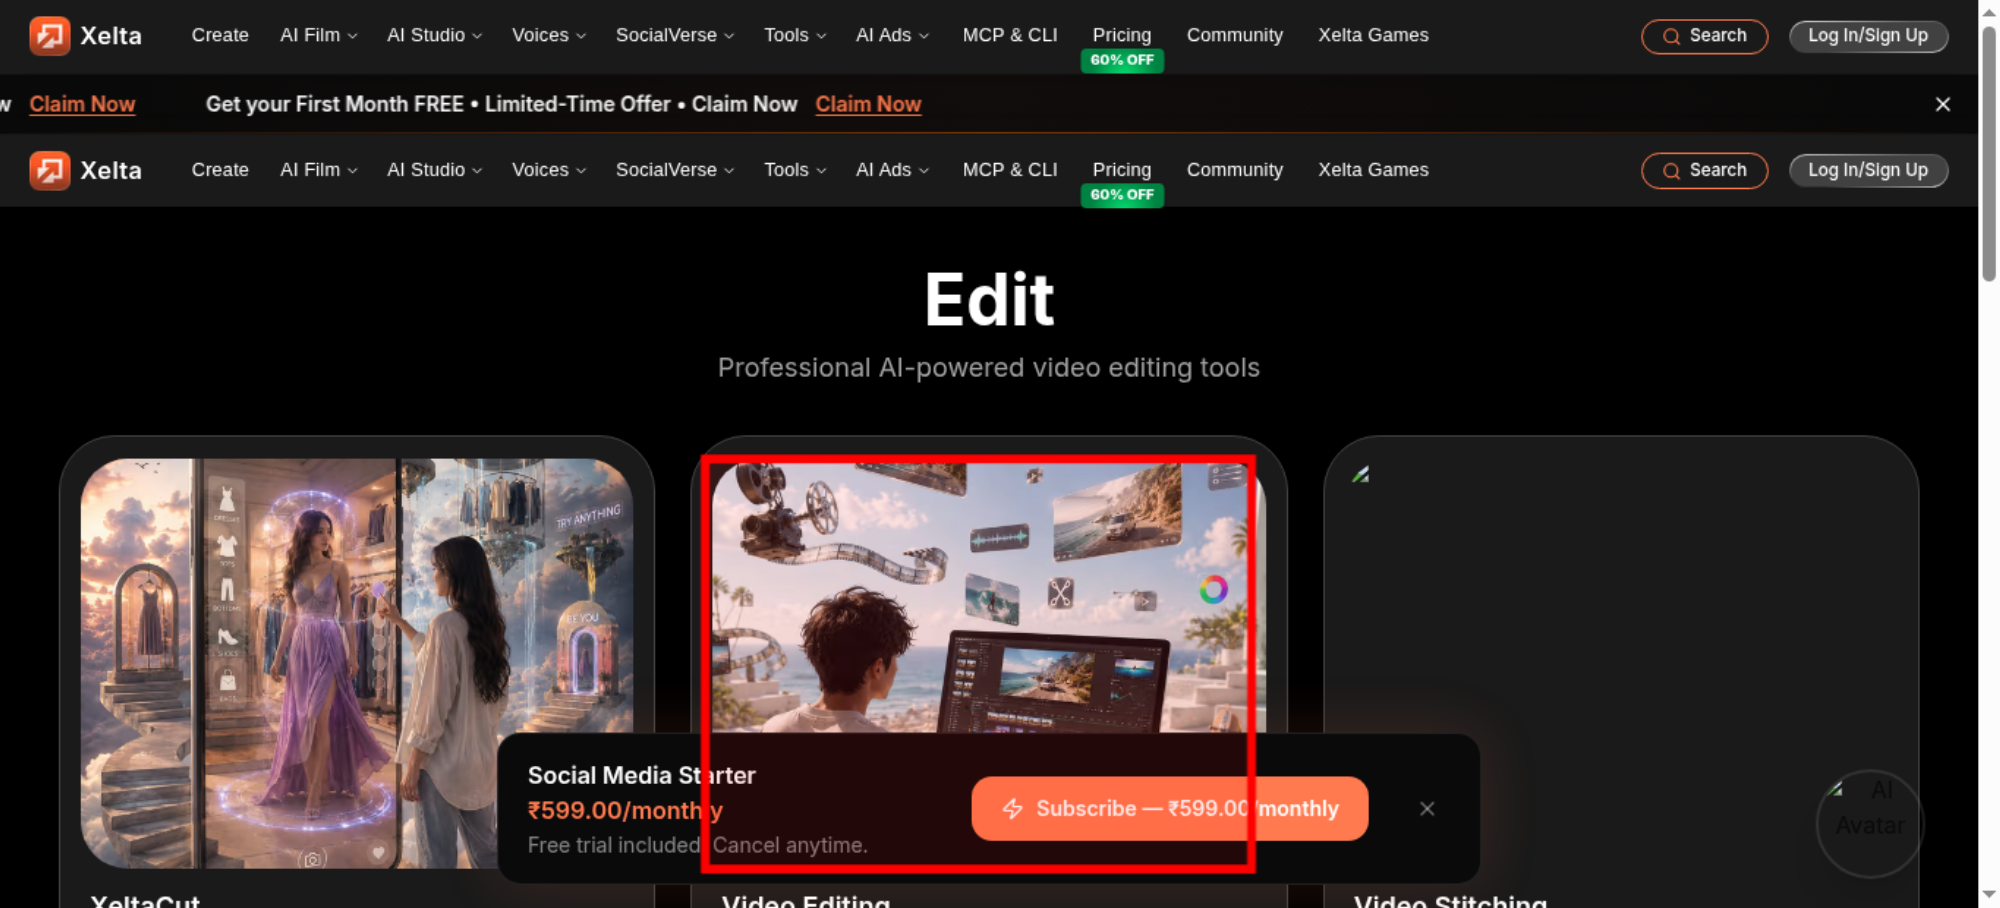The height and width of the screenshot is (908, 2000).
Task: Open the XeltaCut fashion thumbnail image
Action: (357, 663)
